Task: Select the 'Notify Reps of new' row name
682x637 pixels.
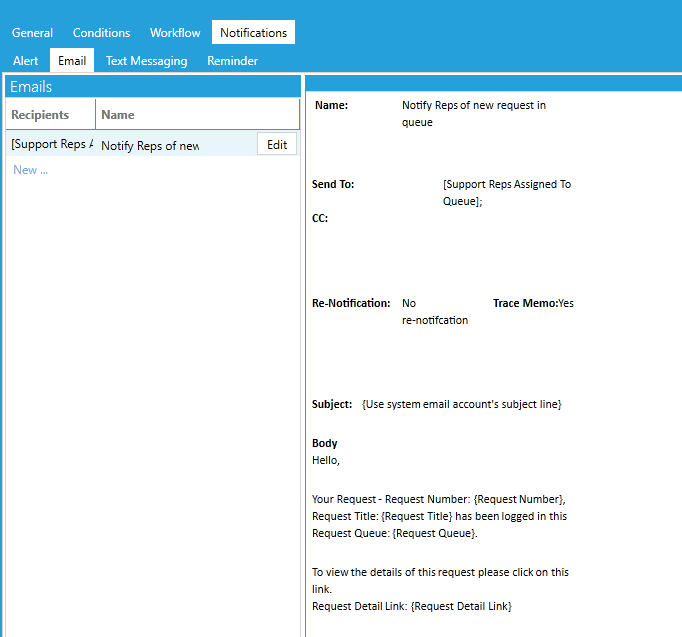Action: 150,146
